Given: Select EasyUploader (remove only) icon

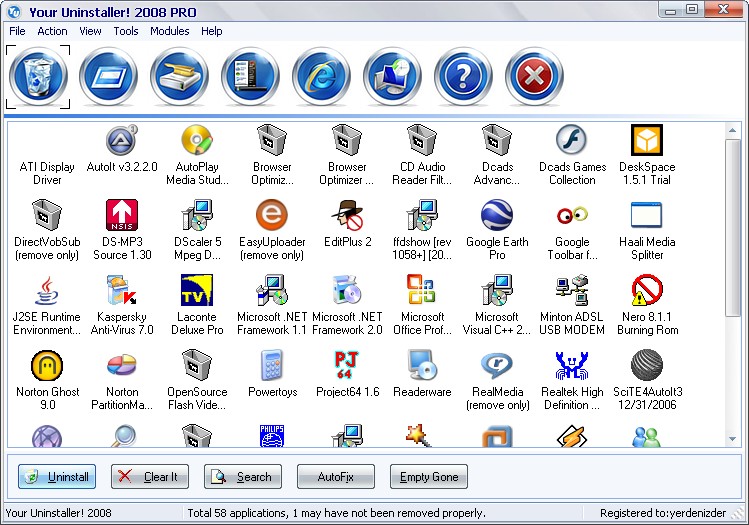Looking at the screenshot, I should 272,215.
